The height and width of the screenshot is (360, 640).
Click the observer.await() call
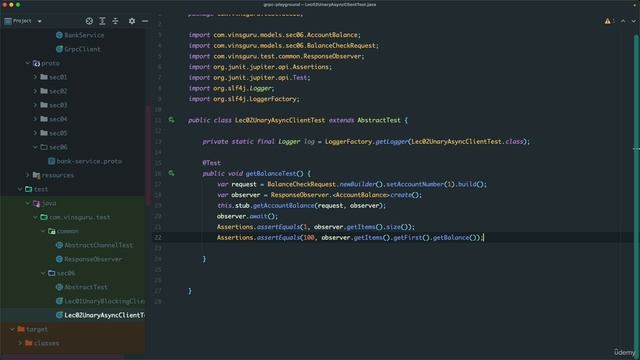[247, 216]
